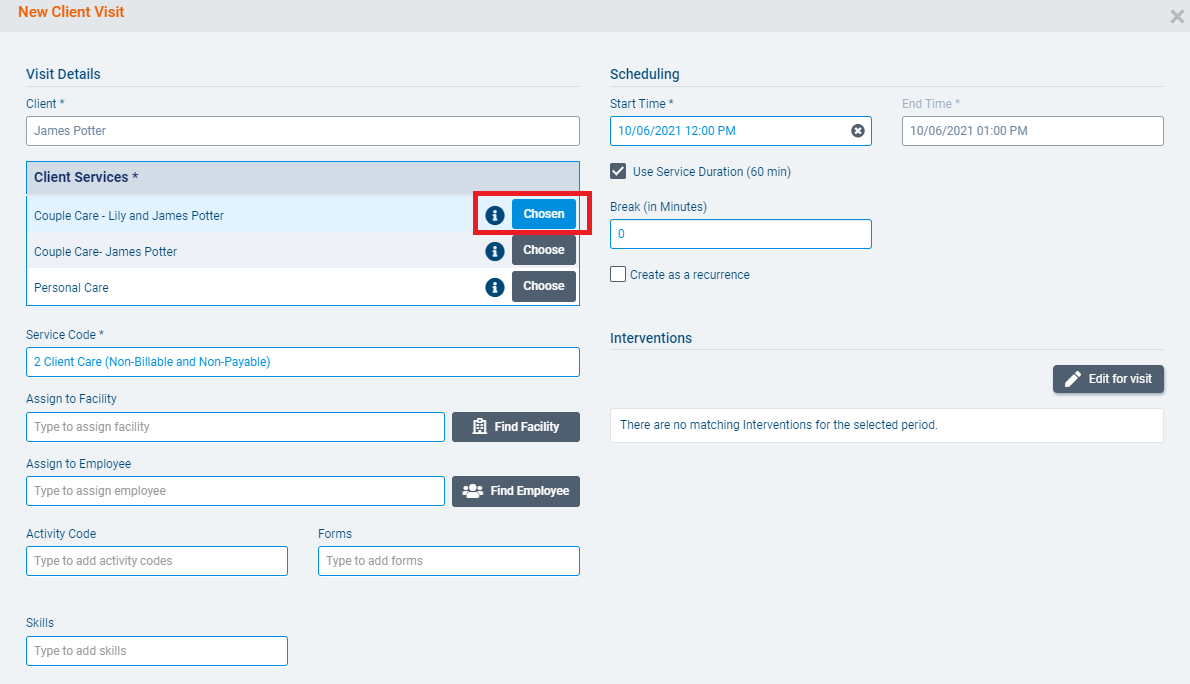Choose the Couple Care- James Potter service
1190x684 pixels.
pyautogui.click(x=543, y=250)
